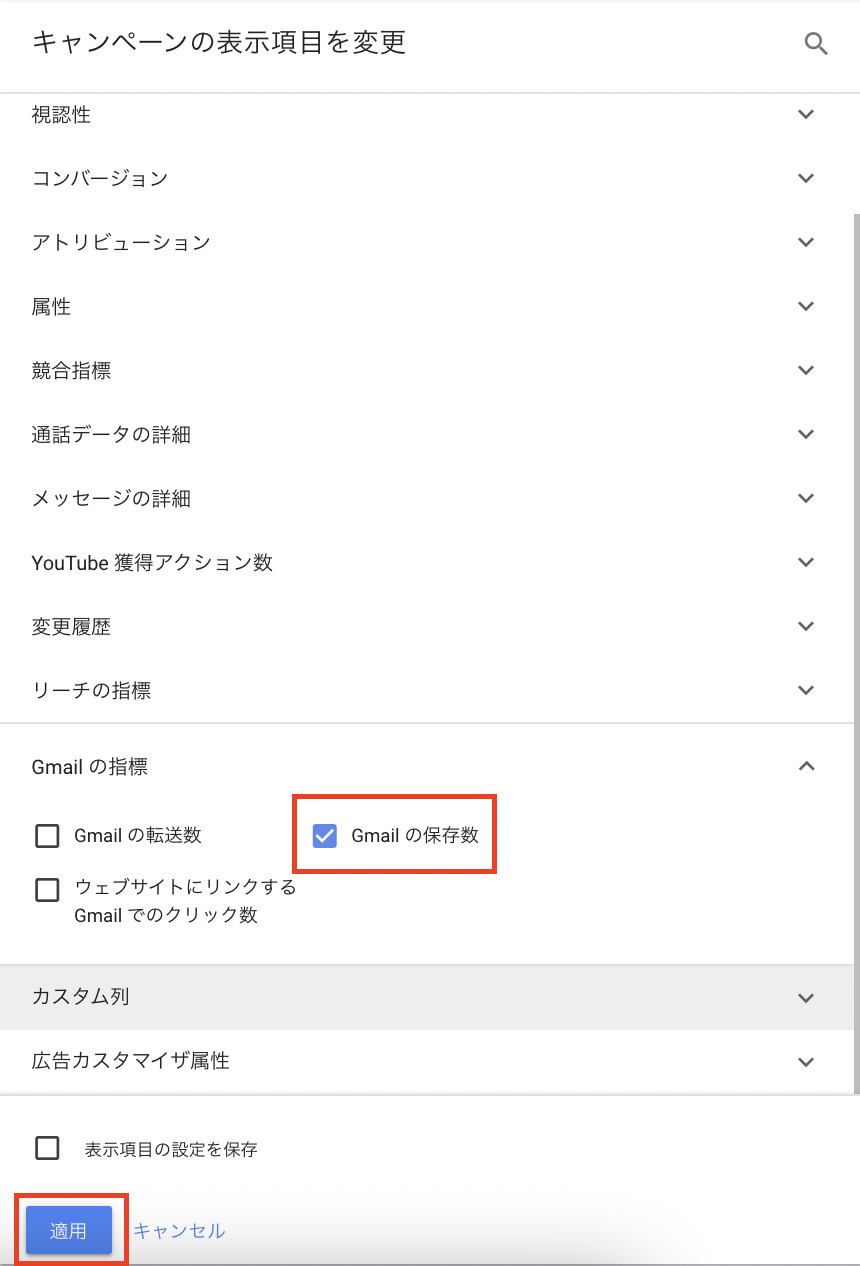This screenshot has height=1266, width=860.
Task: Open the 変更履歴 section chevron
Action: [807, 627]
